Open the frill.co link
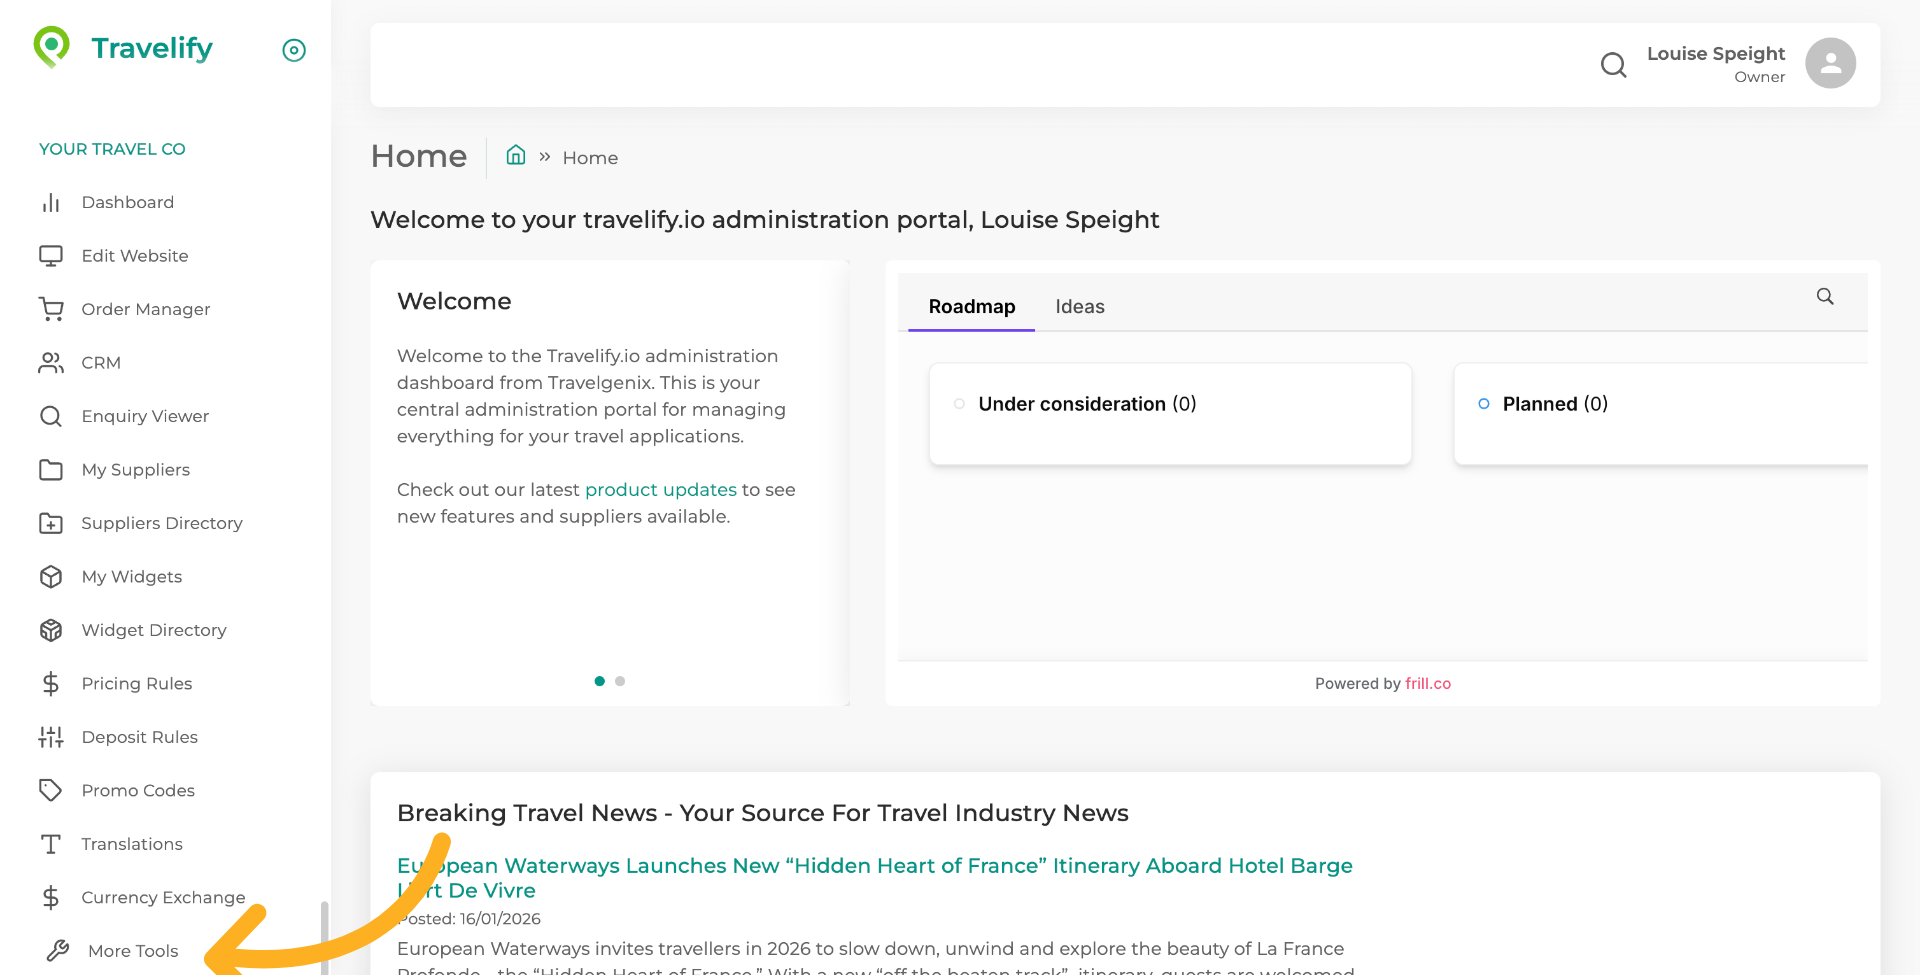 pyautogui.click(x=1427, y=684)
